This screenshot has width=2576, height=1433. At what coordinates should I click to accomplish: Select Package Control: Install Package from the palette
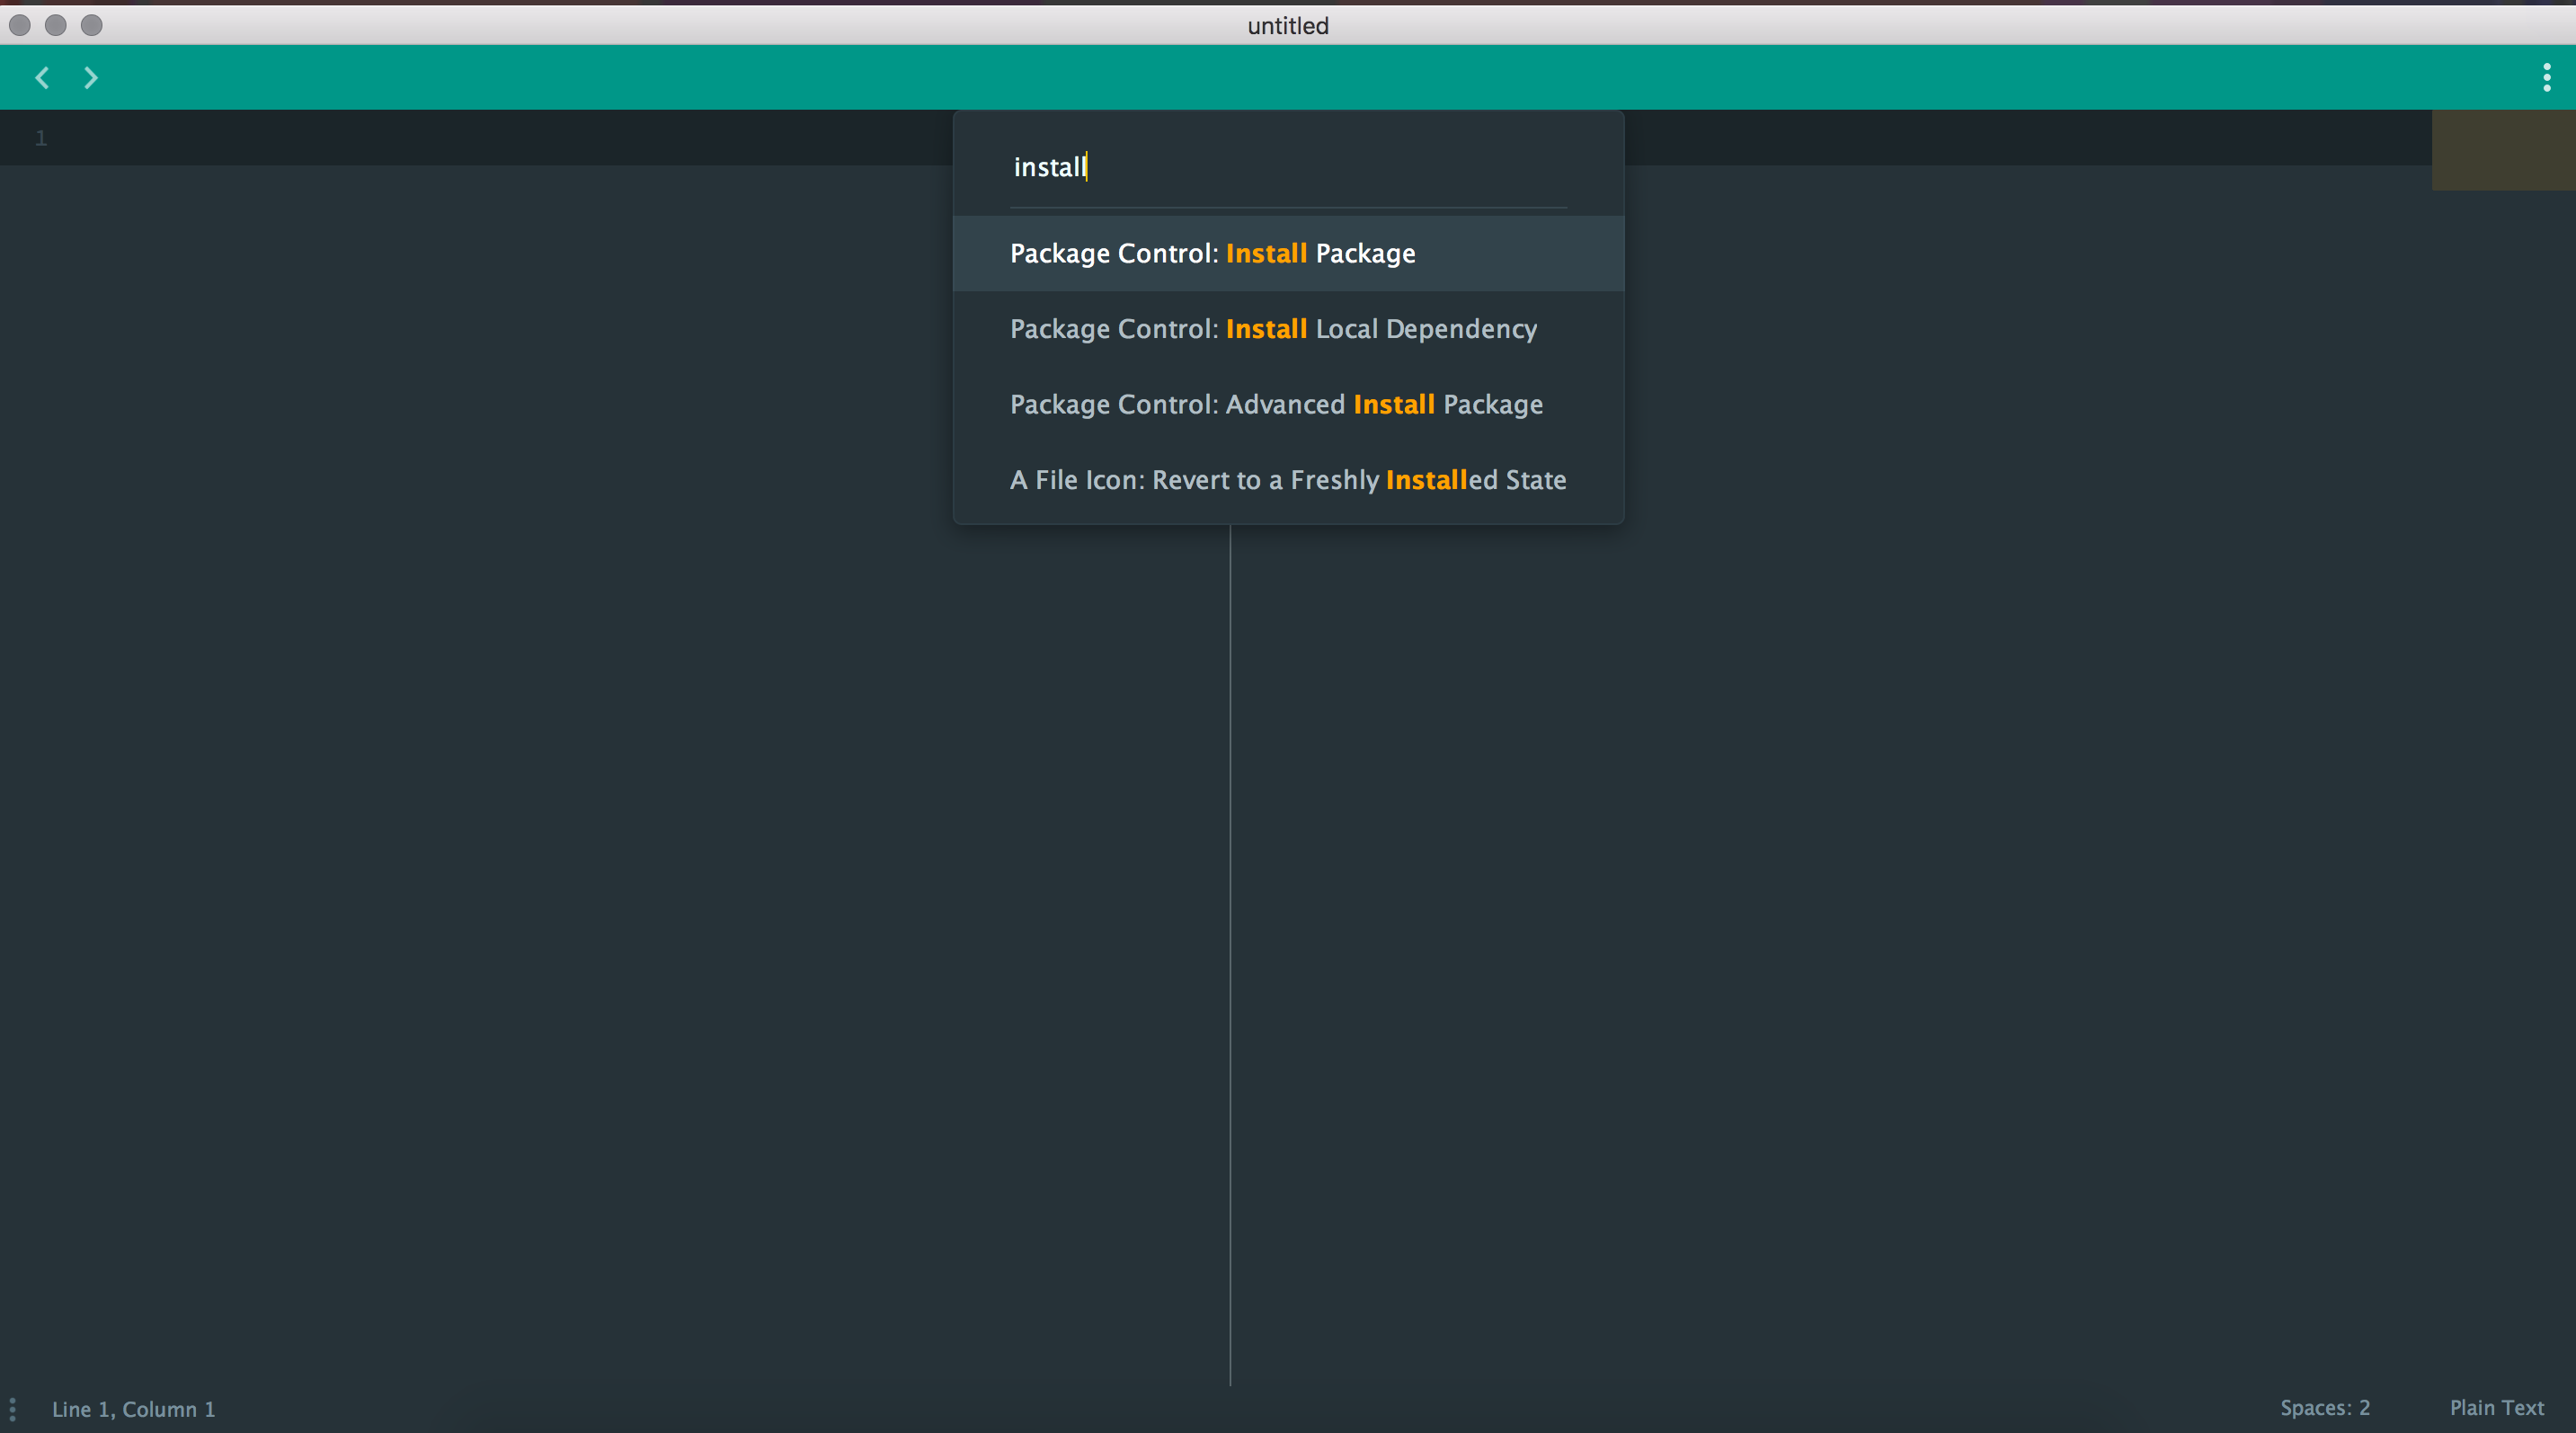[x=1212, y=253]
